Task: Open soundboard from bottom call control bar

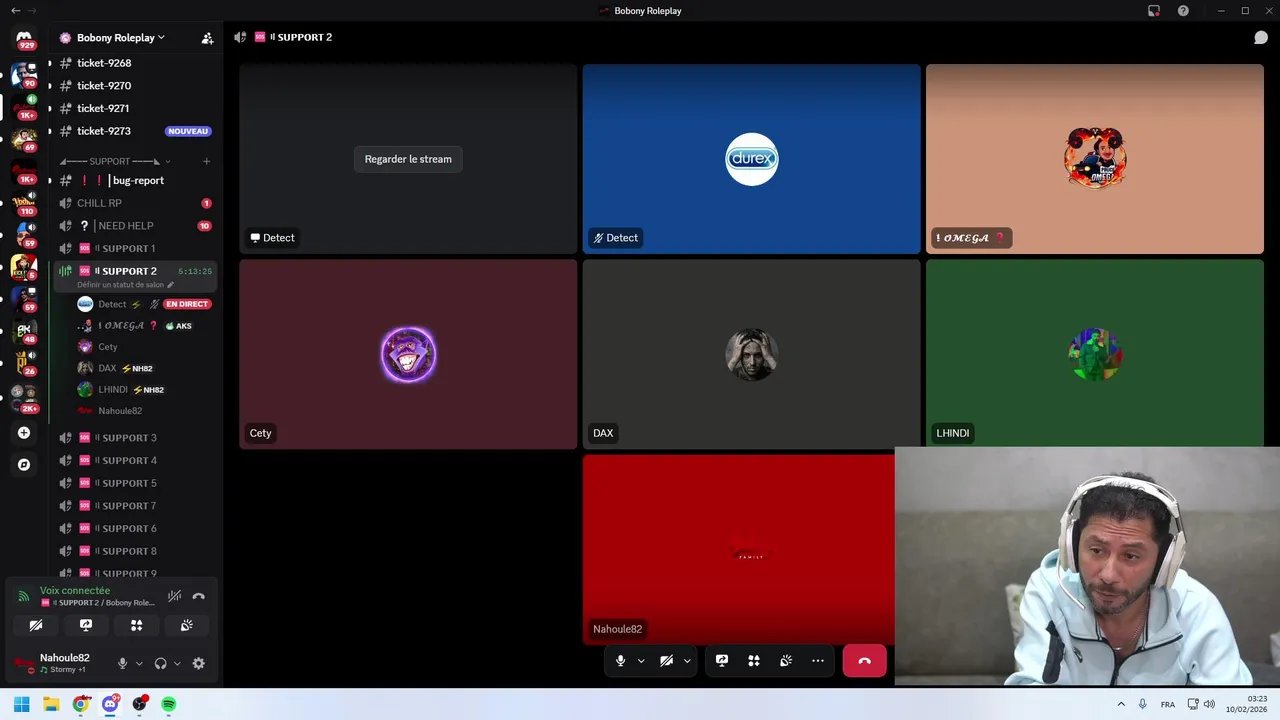Action: [x=786, y=661]
